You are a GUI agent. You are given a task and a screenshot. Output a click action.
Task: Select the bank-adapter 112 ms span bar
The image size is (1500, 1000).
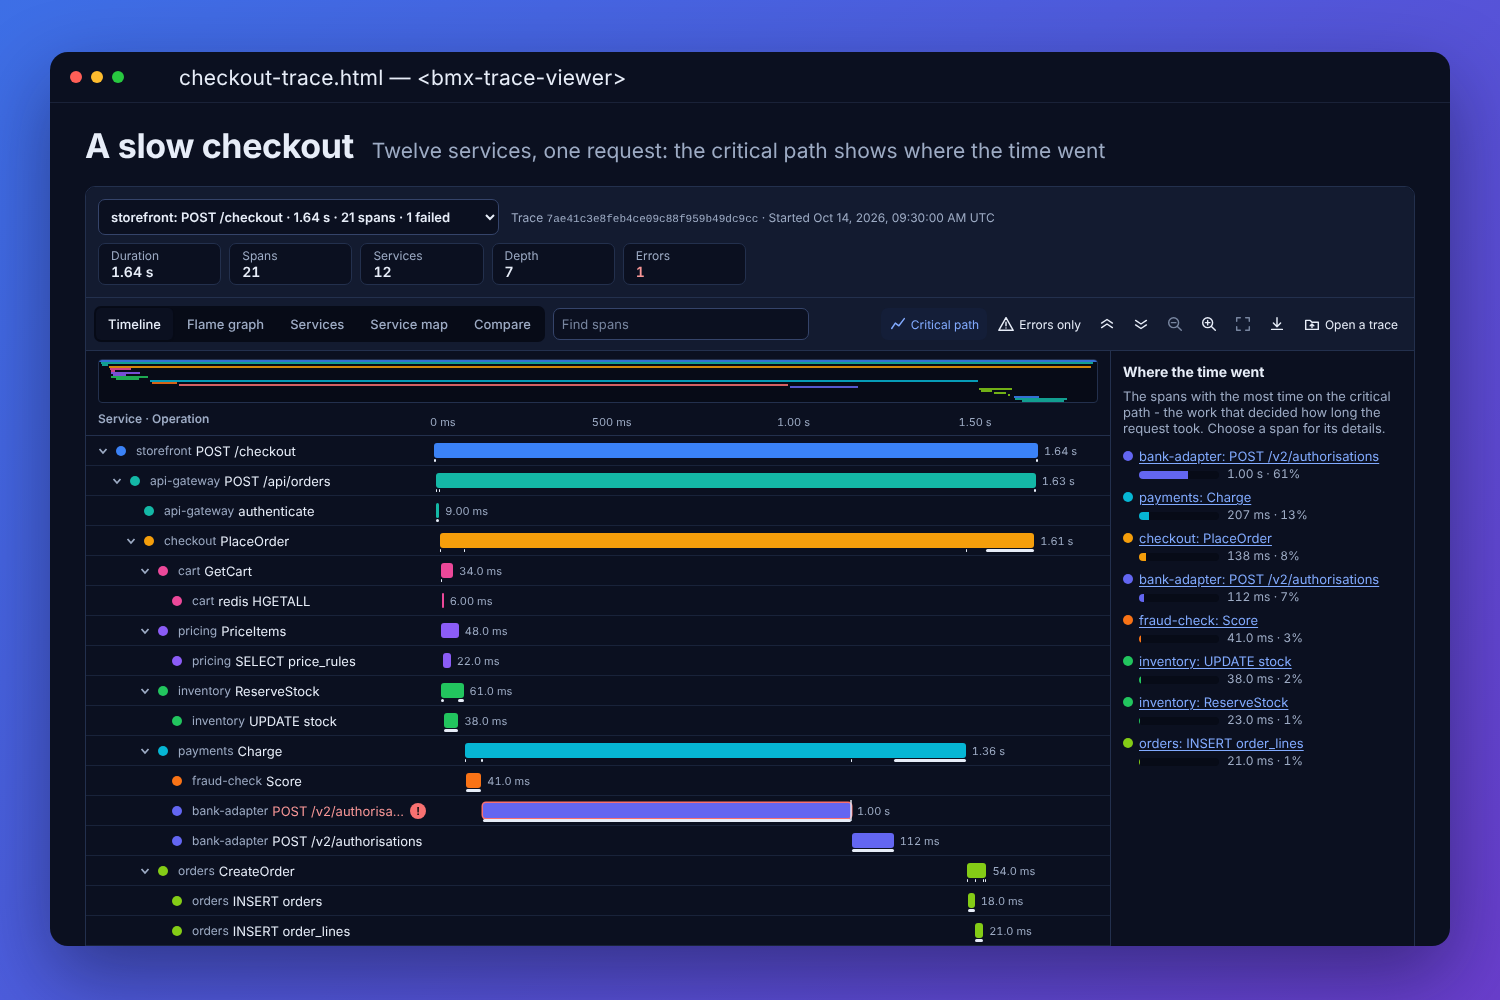coord(873,841)
